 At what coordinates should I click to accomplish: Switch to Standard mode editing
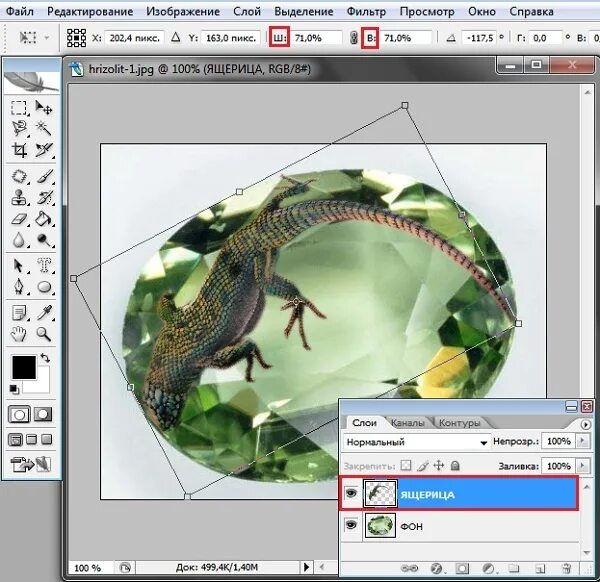[19, 414]
